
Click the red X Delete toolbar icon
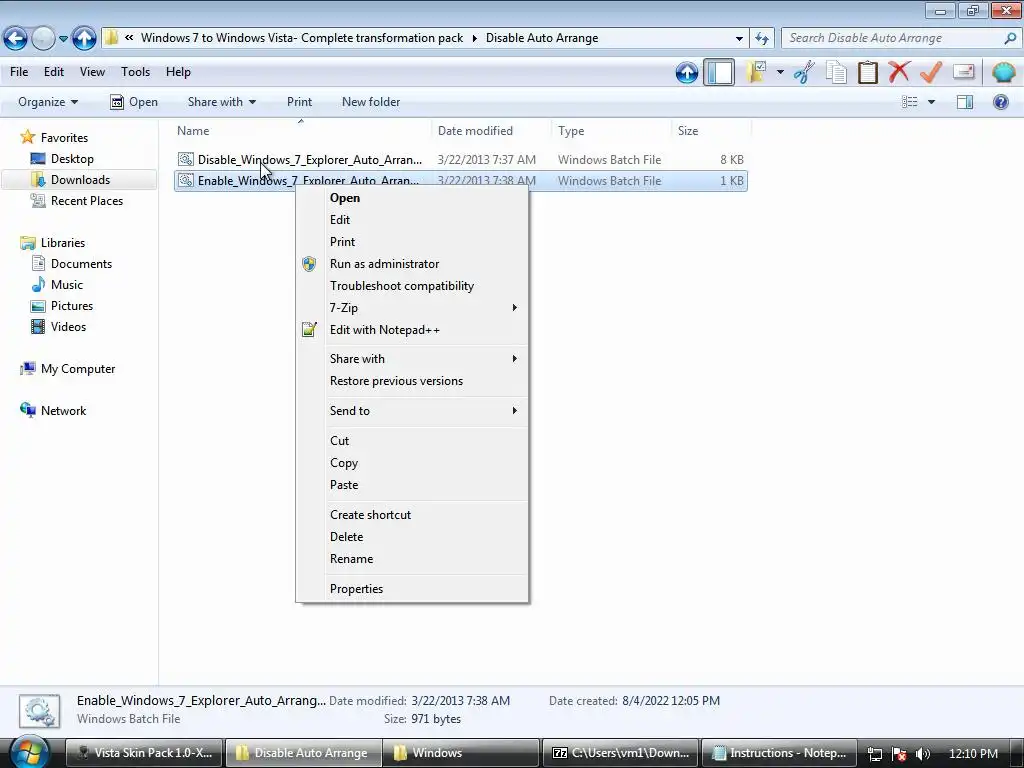pos(899,72)
